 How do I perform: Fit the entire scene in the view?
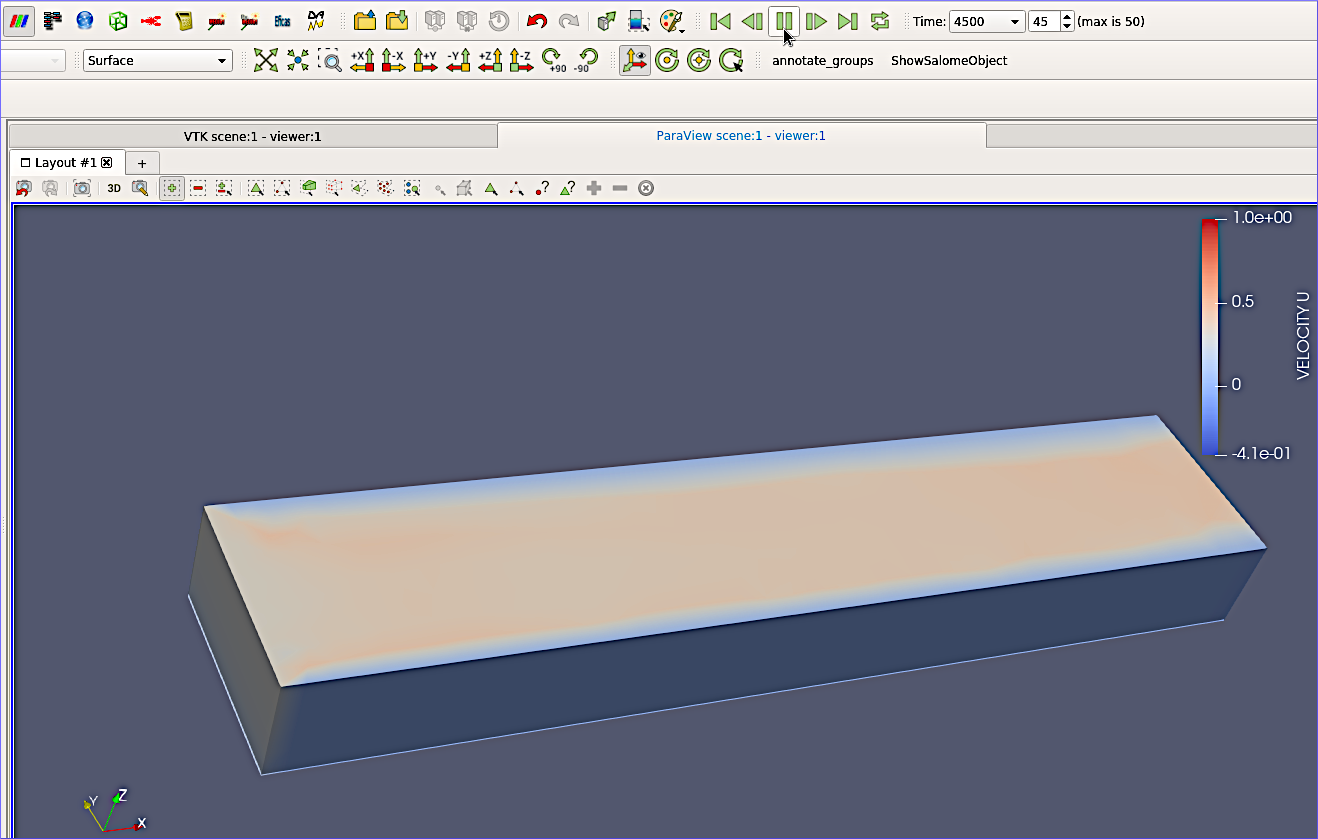click(x=266, y=60)
